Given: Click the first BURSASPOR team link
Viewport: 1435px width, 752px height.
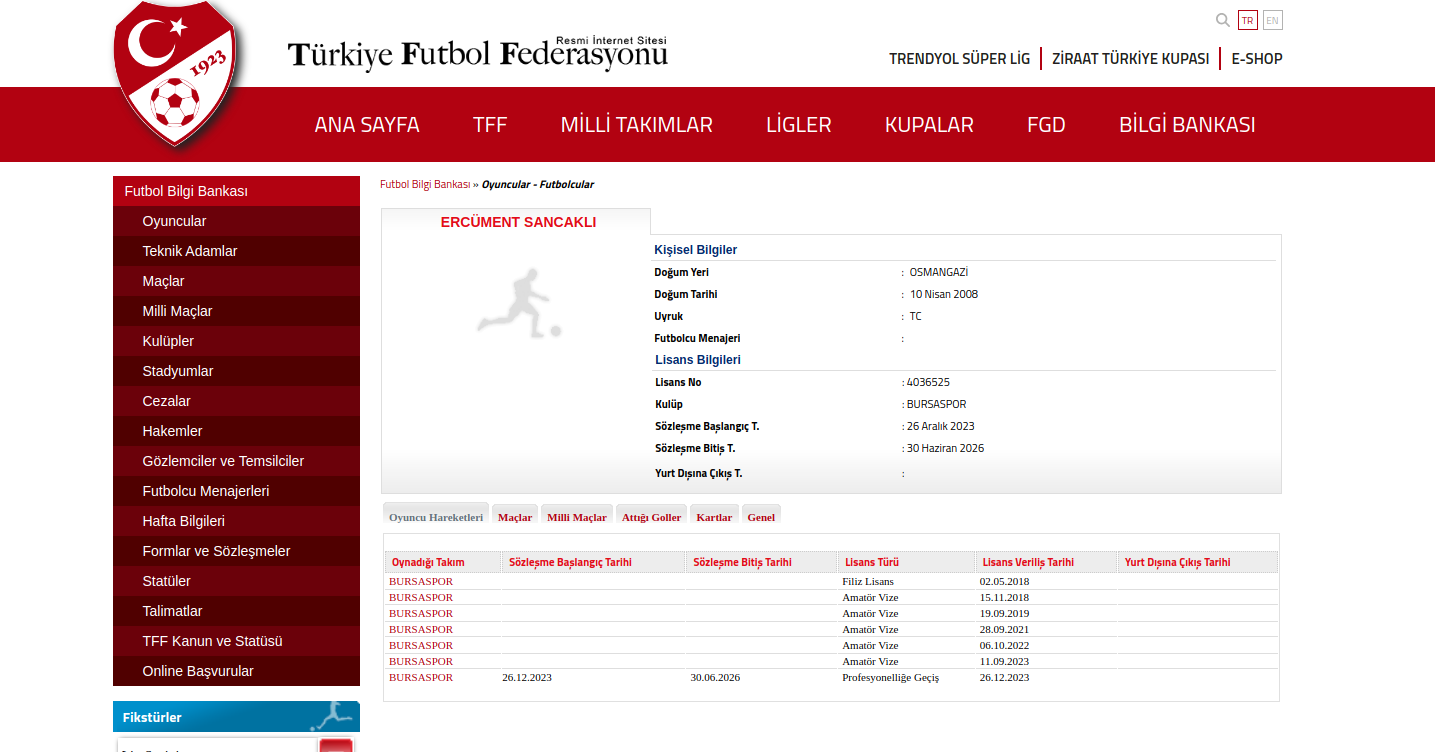Looking at the screenshot, I should tap(421, 581).
